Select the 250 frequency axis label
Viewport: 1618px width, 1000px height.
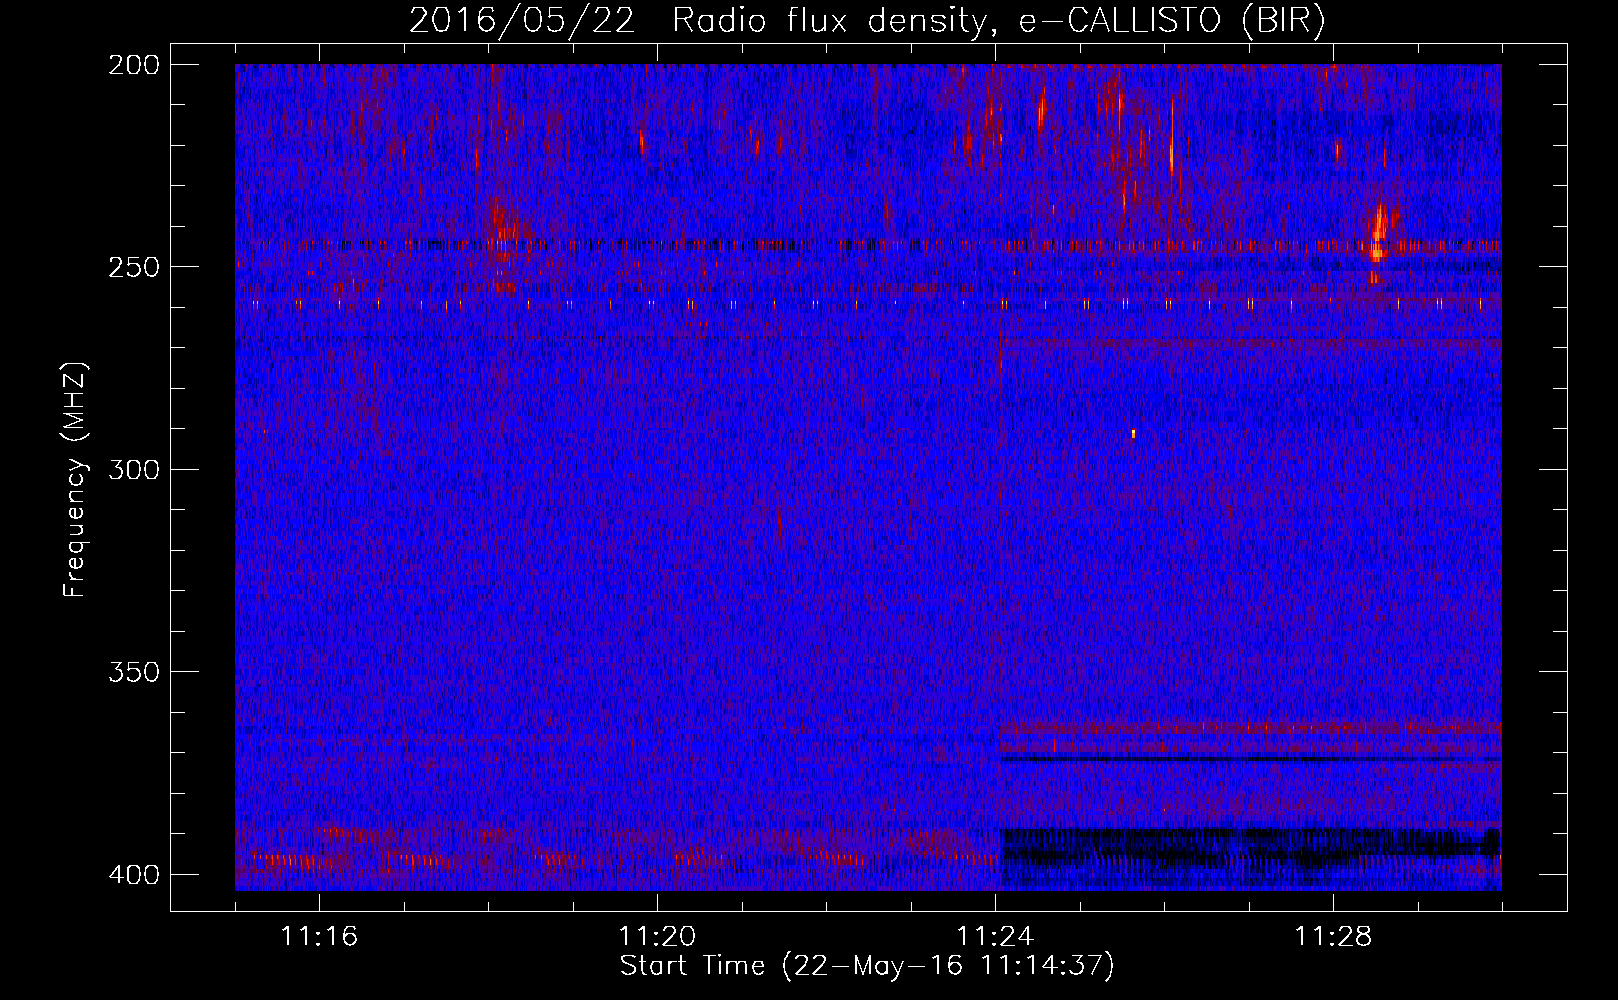point(133,267)
